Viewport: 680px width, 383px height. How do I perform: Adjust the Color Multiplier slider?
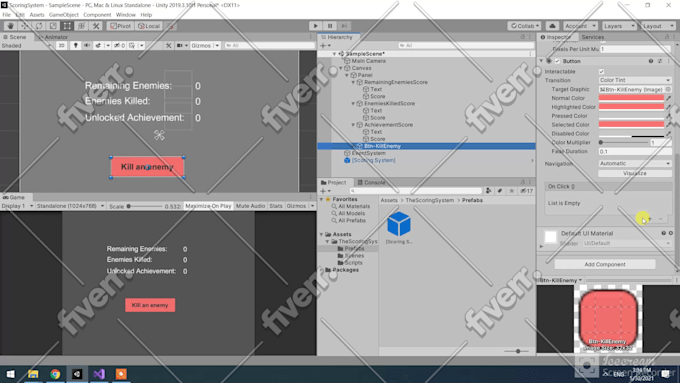[624, 142]
